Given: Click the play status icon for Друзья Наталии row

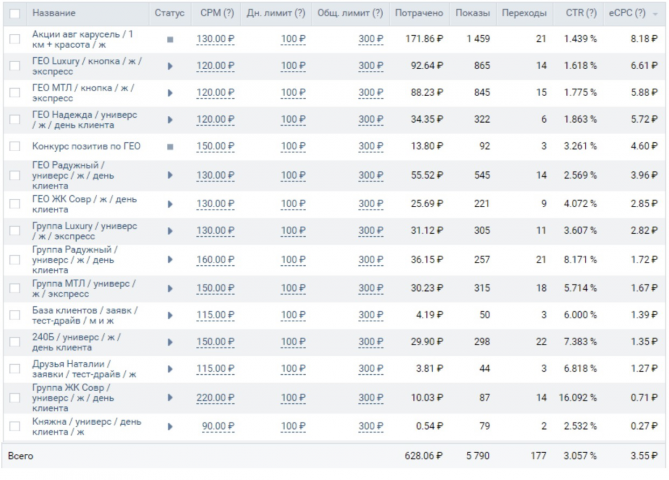Looking at the screenshot, I should [x=170, y=369].
